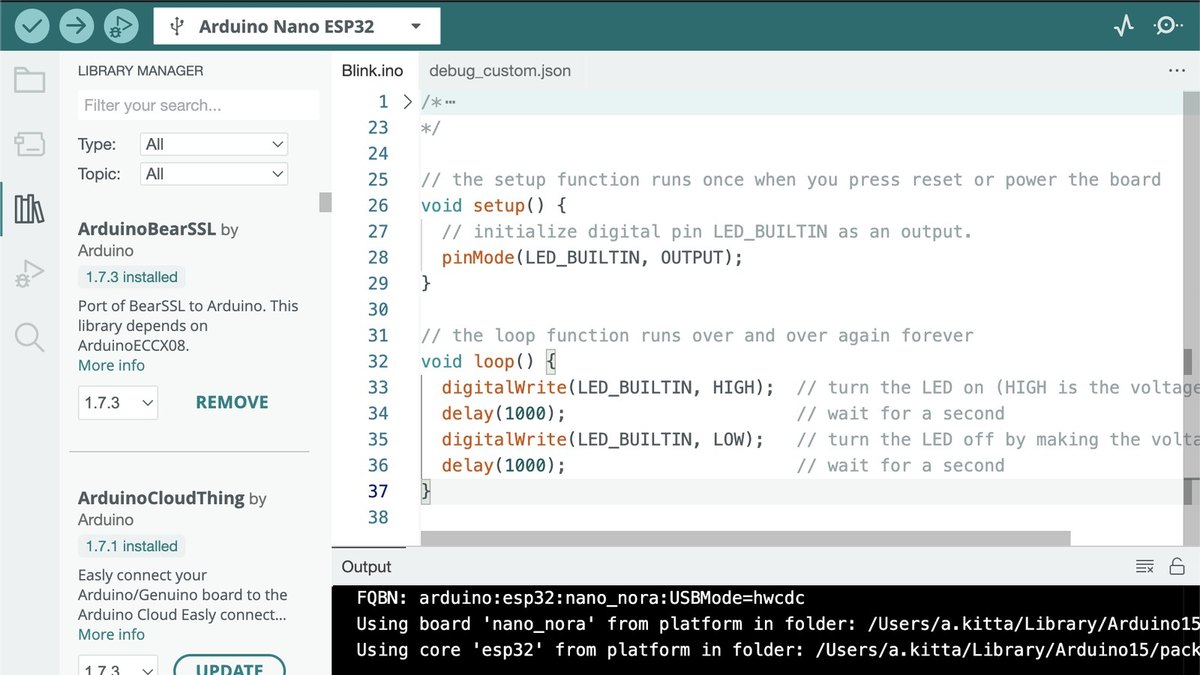Open the ArduinoCloudThing version dropdown

pyautogui.click(x=118, y=667)
